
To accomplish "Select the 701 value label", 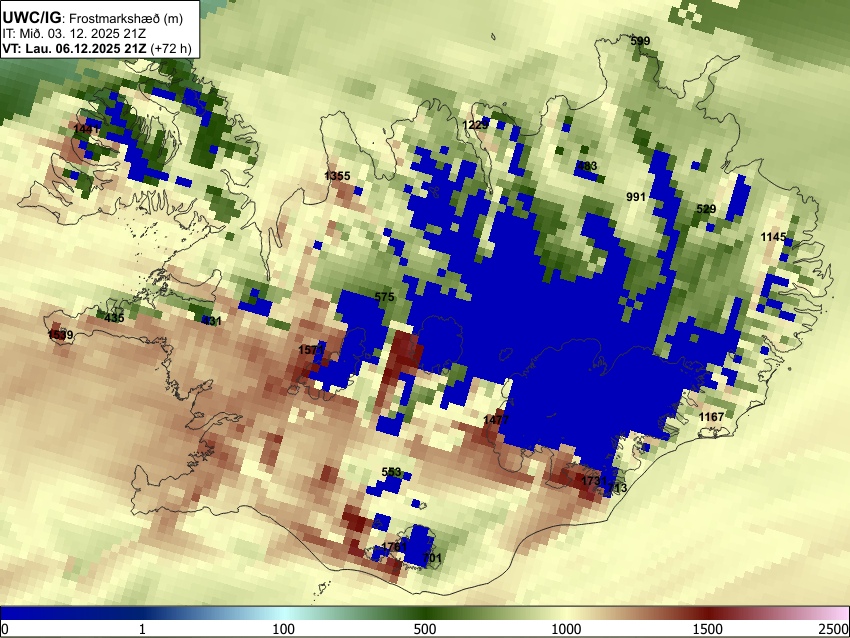I will point(432,557).
